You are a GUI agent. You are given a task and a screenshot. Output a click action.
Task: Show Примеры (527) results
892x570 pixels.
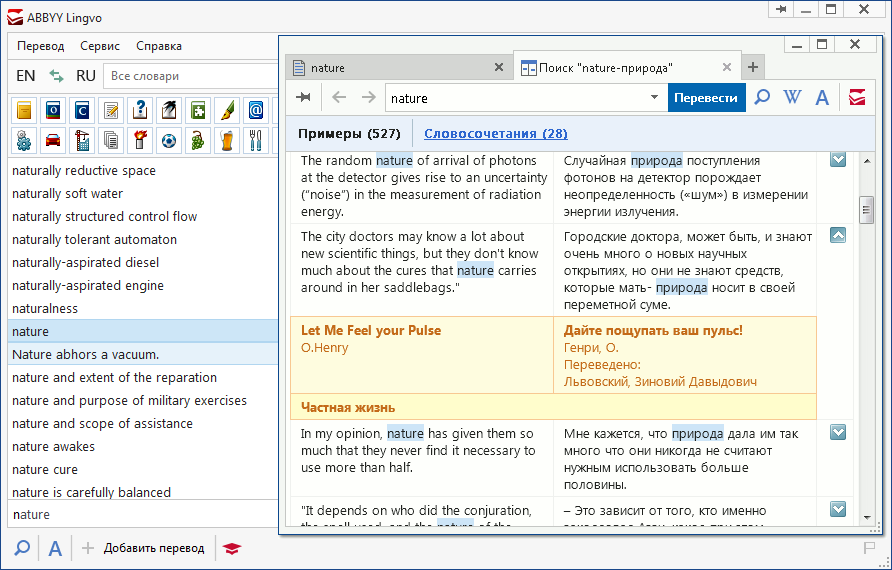349,134
